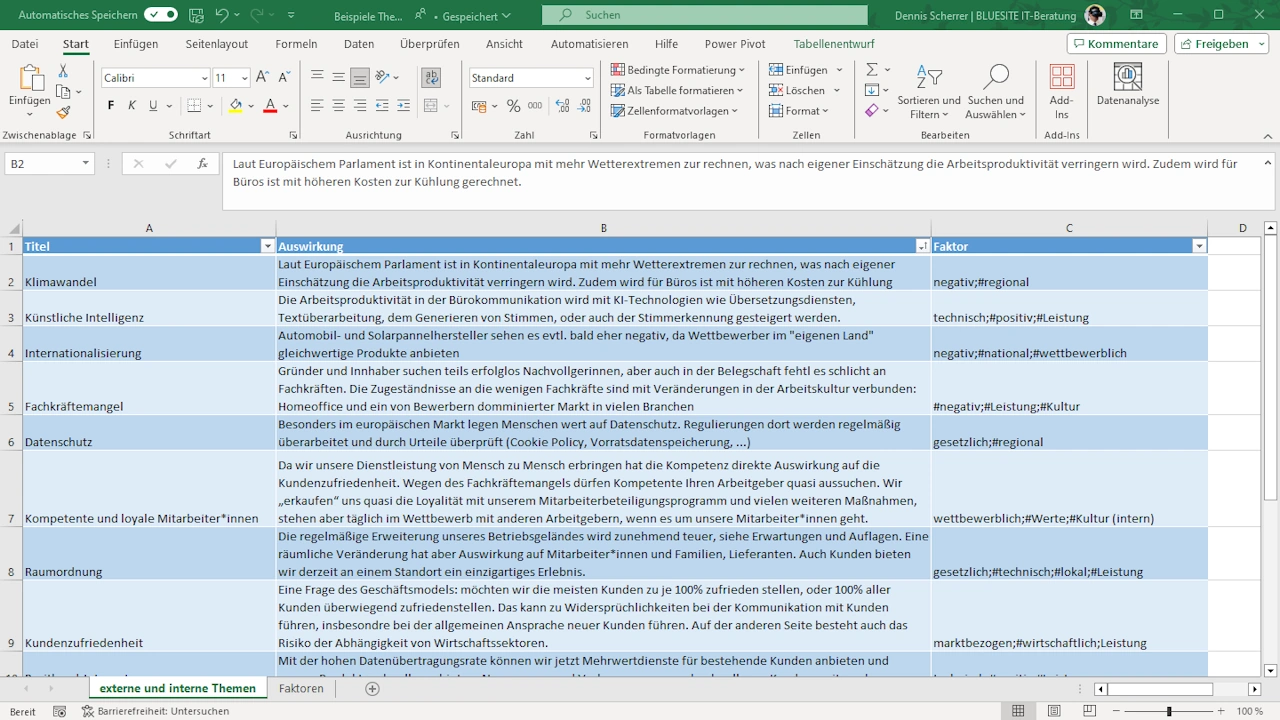Center align text horizontally
Viewport: 1280px width, 720px height.
point(338,106)
